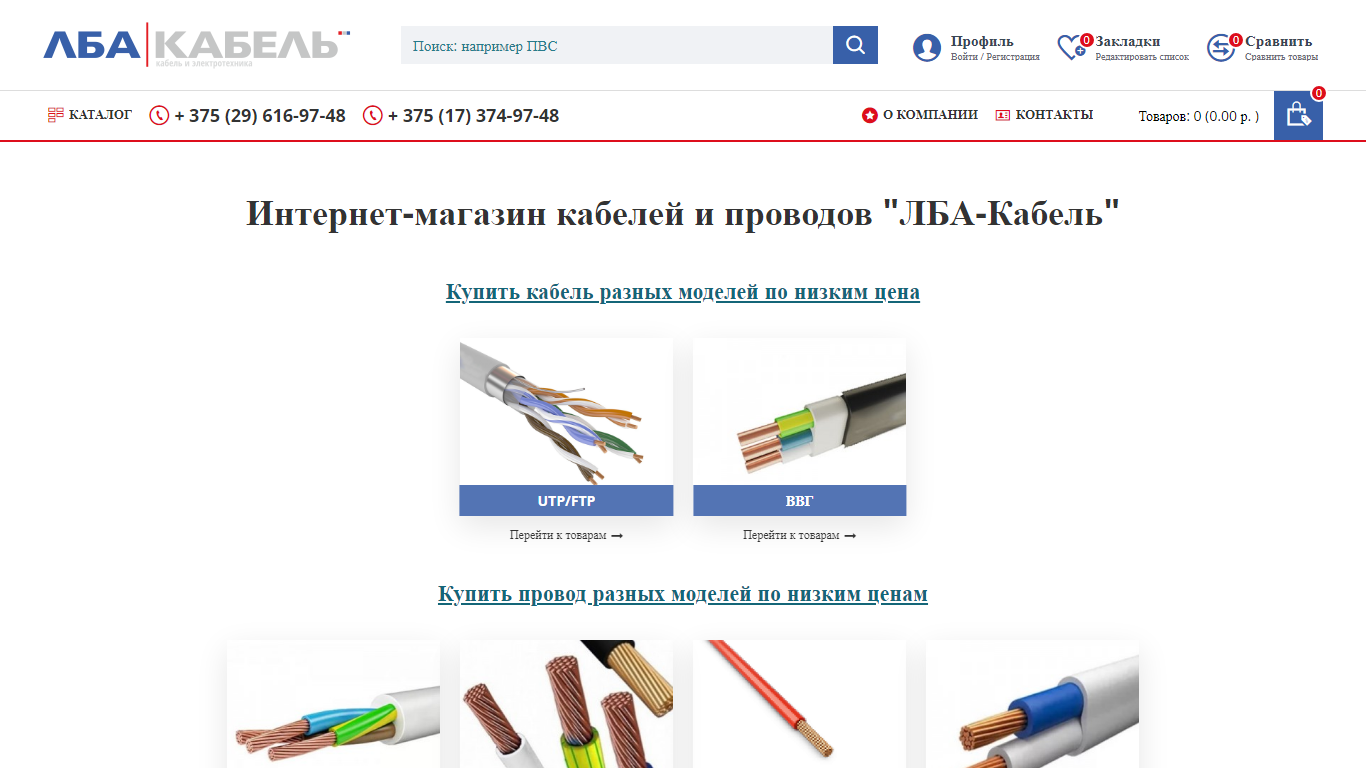
Task: Open 'Купить провод разных моделей' heading link
Action: [683, 594]
